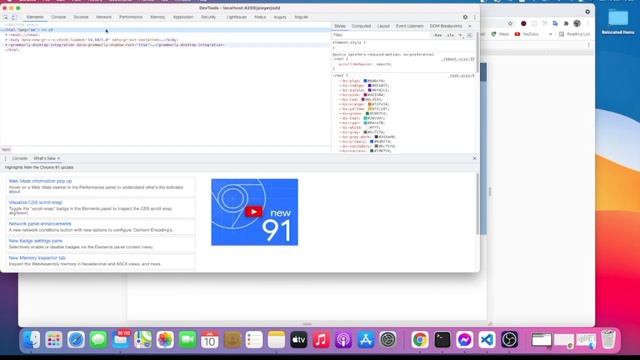Expand the body element node

point(6,40)
